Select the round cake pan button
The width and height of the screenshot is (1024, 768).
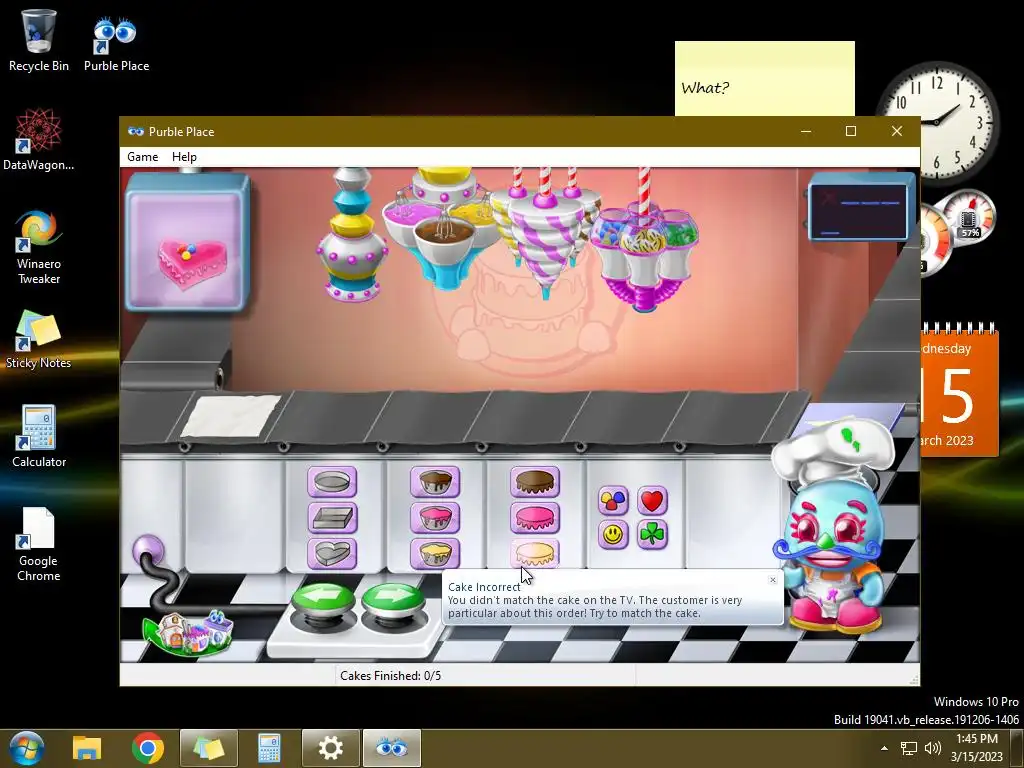click(332, 482)
